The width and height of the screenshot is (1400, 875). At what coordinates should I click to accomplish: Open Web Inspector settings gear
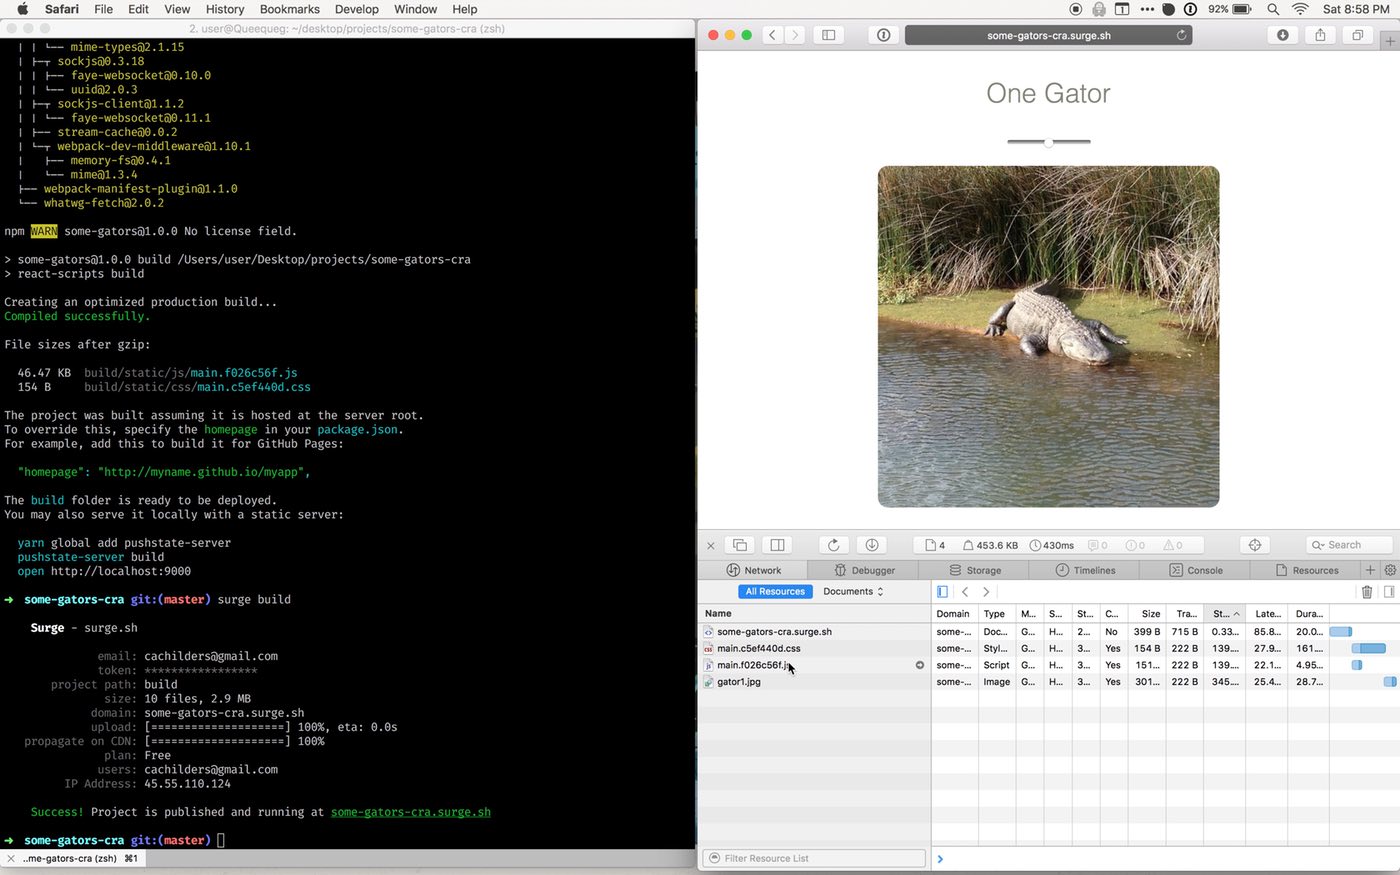[x=1390, y=570]
